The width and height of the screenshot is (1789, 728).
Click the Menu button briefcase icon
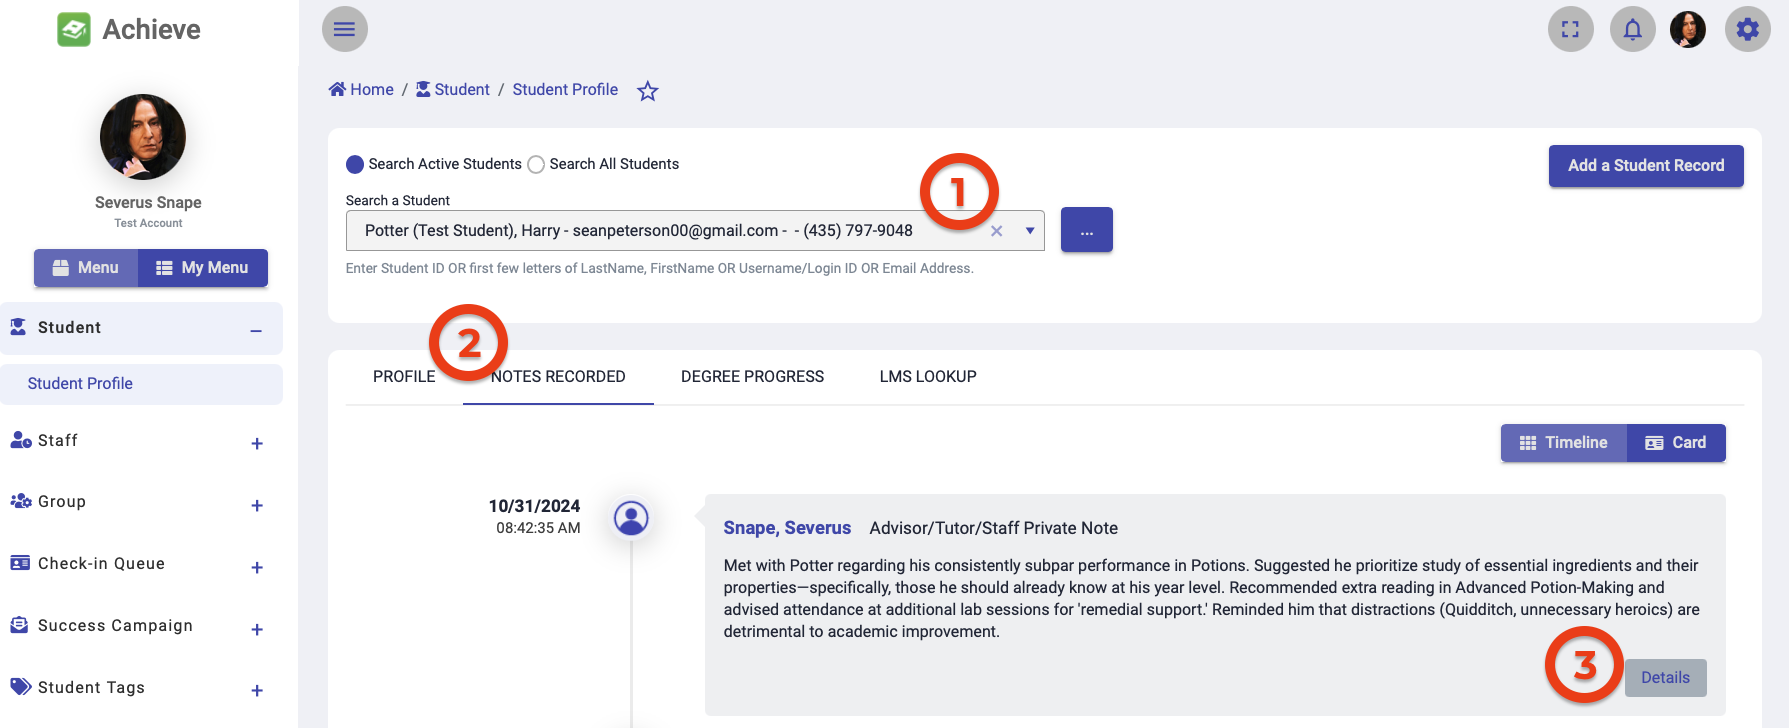coord(61,268)
